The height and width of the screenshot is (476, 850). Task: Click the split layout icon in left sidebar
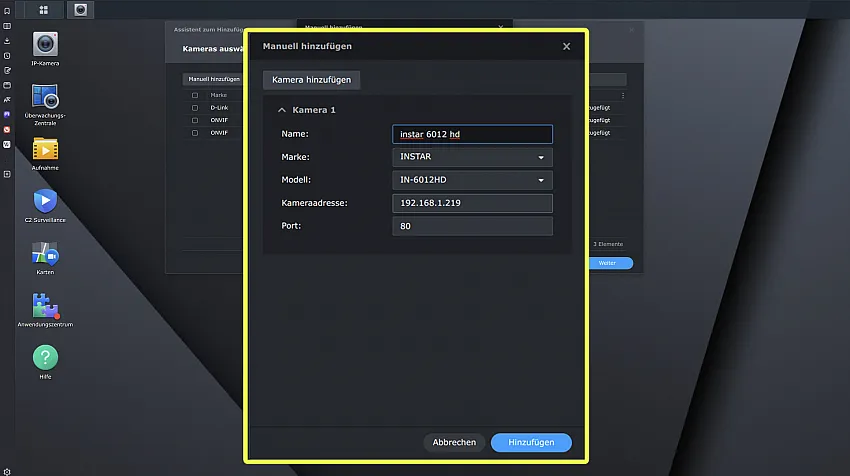(x=7, y=25)
